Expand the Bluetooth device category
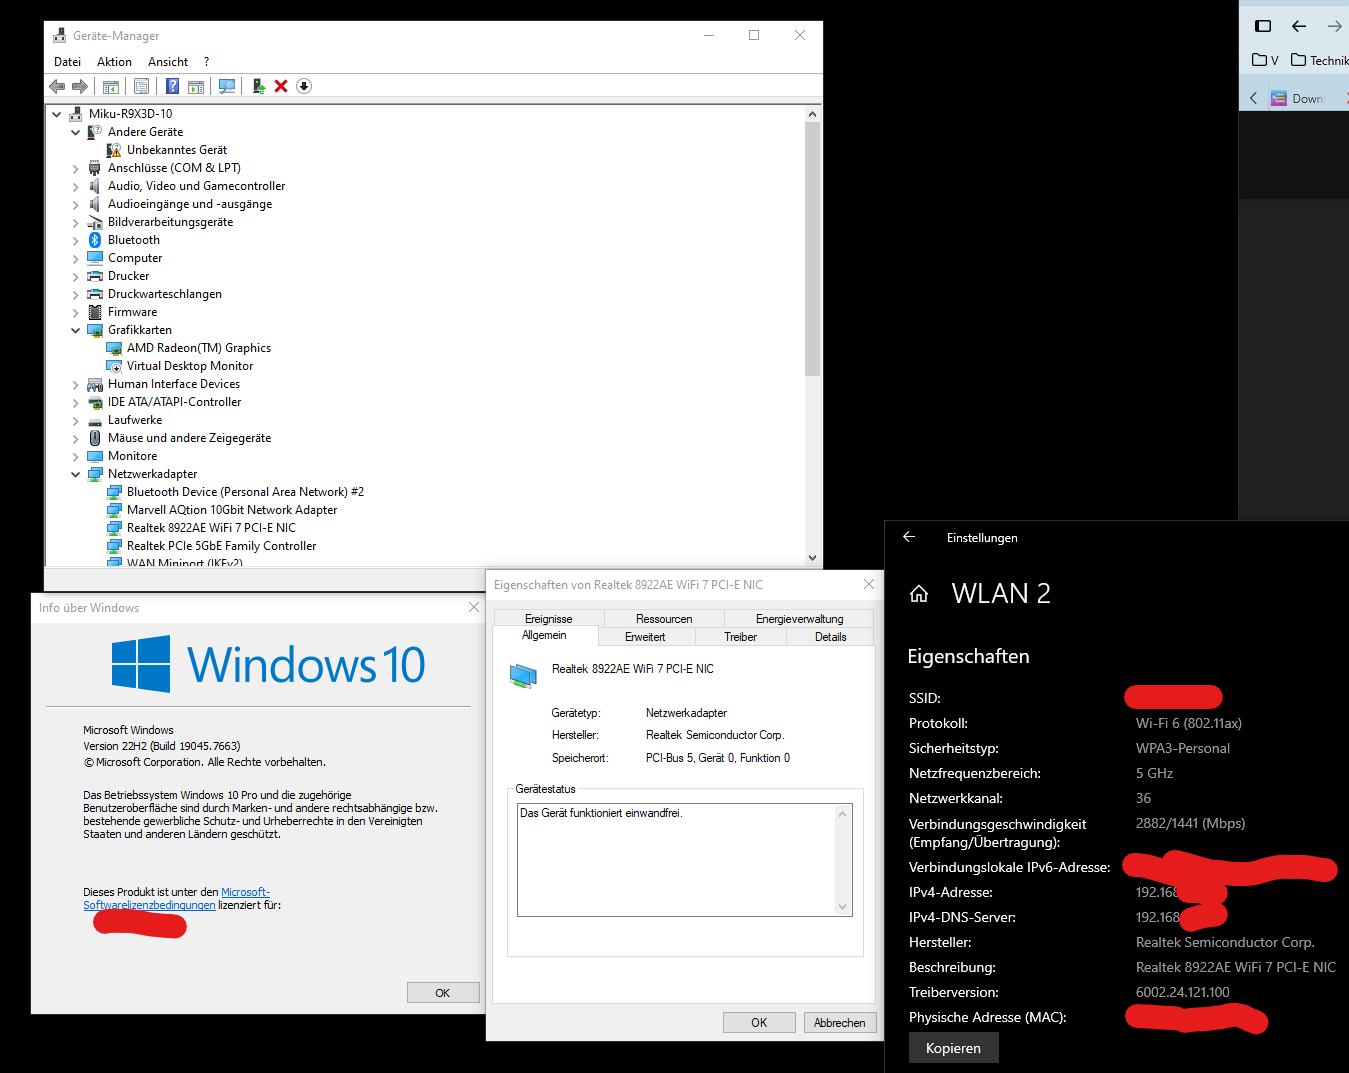The width and height of the screenshot is (1349, 1073). [75, 240]
